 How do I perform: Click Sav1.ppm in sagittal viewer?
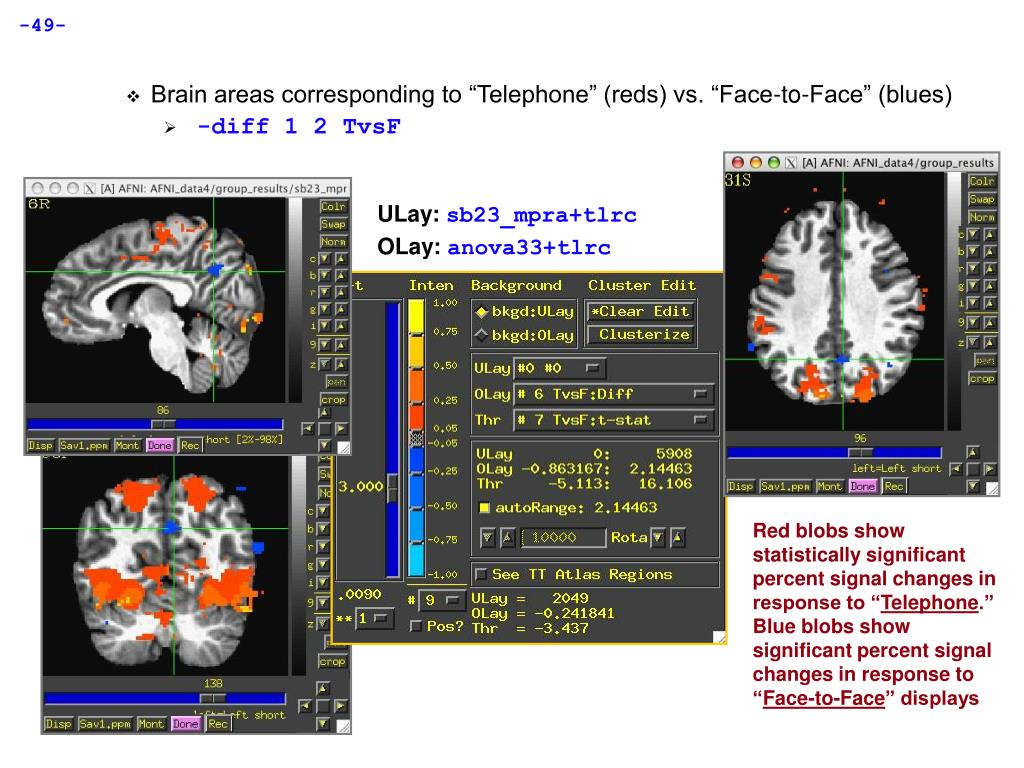(84, 445)
